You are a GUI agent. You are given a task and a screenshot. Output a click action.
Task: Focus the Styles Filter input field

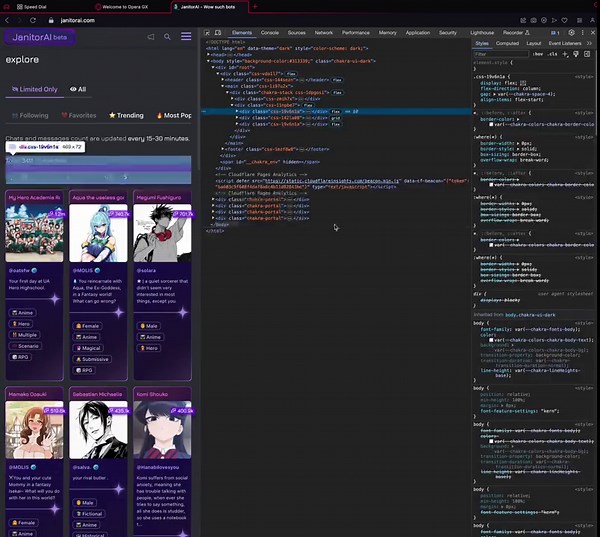tap(501, 54)
